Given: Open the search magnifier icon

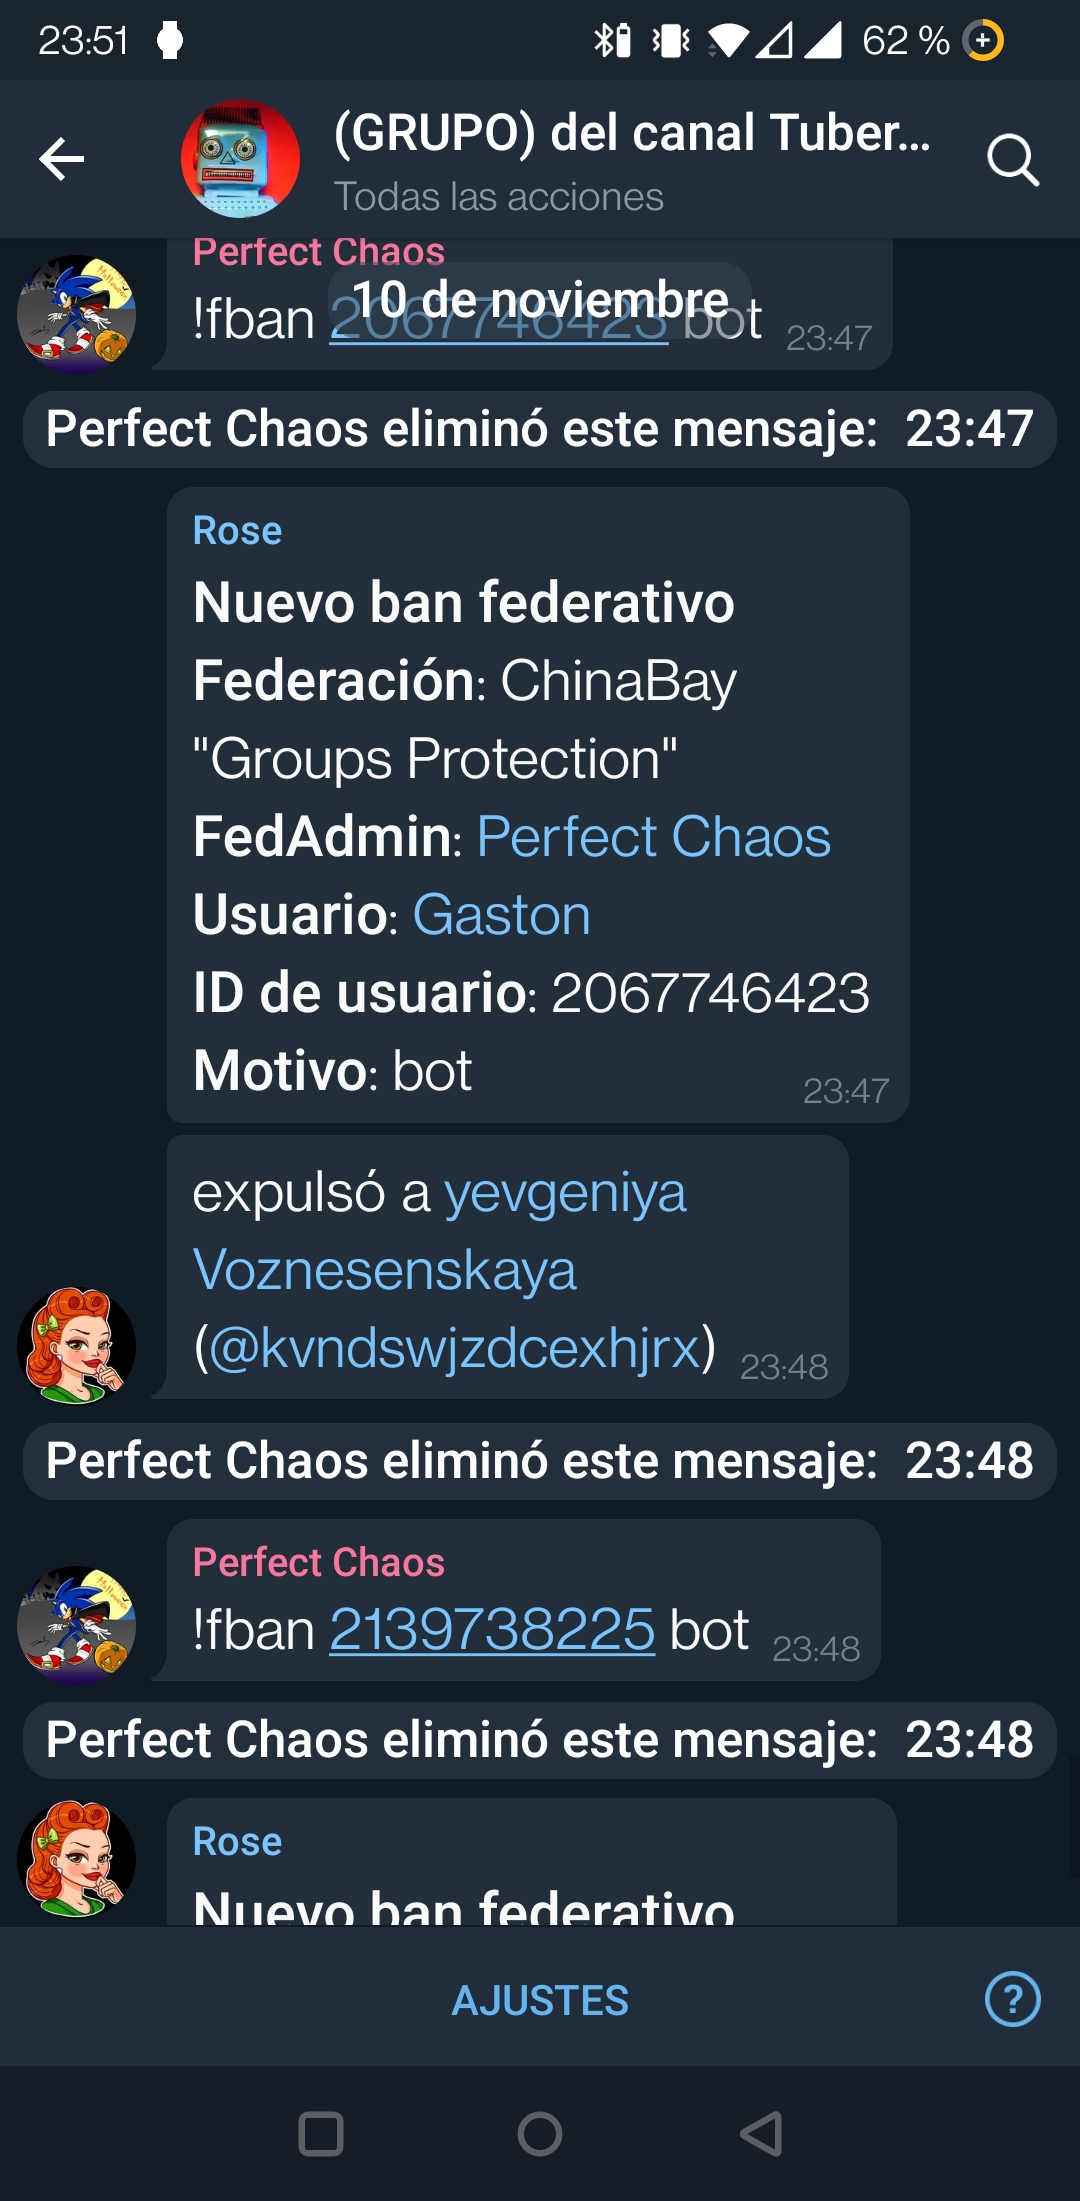Looking at the screenshot, I should coord(1013,160).
